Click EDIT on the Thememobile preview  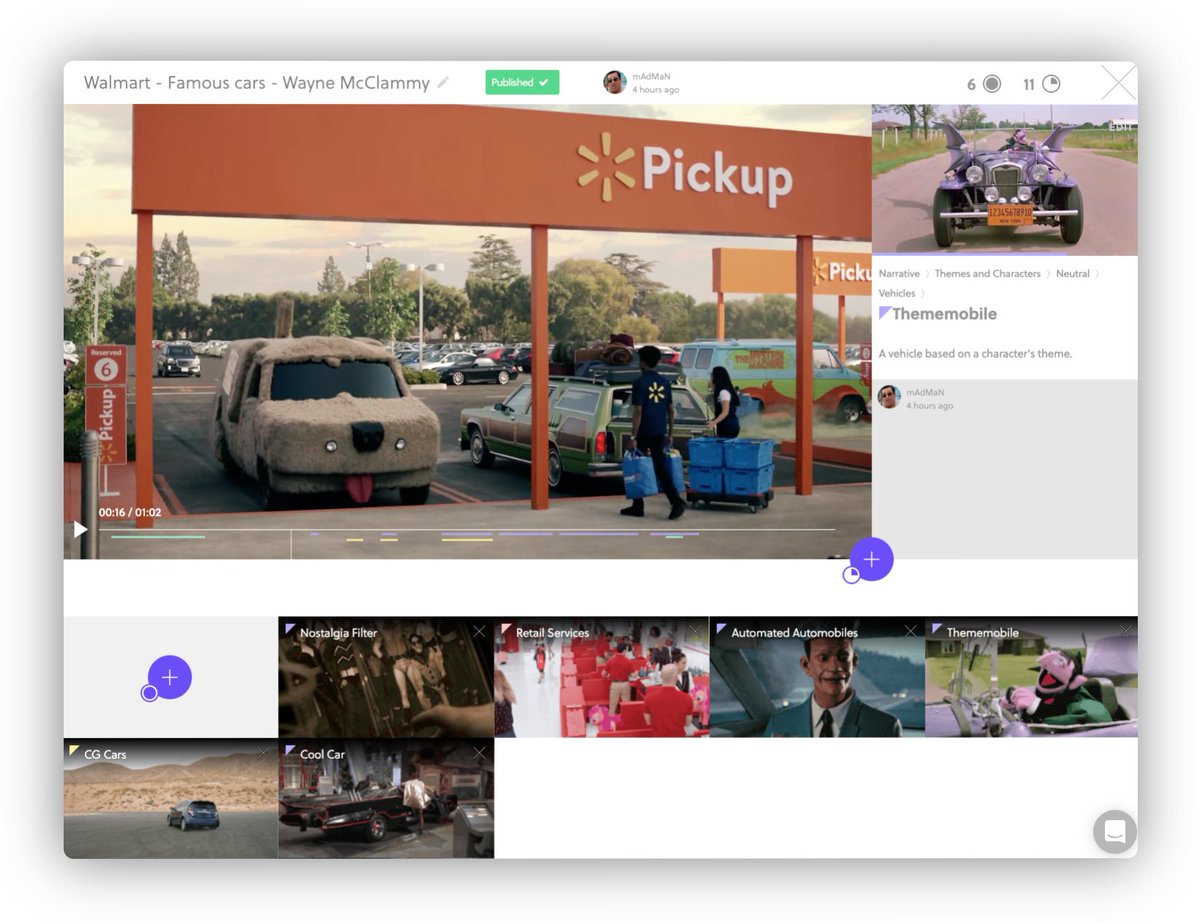tap(1120, 127)
